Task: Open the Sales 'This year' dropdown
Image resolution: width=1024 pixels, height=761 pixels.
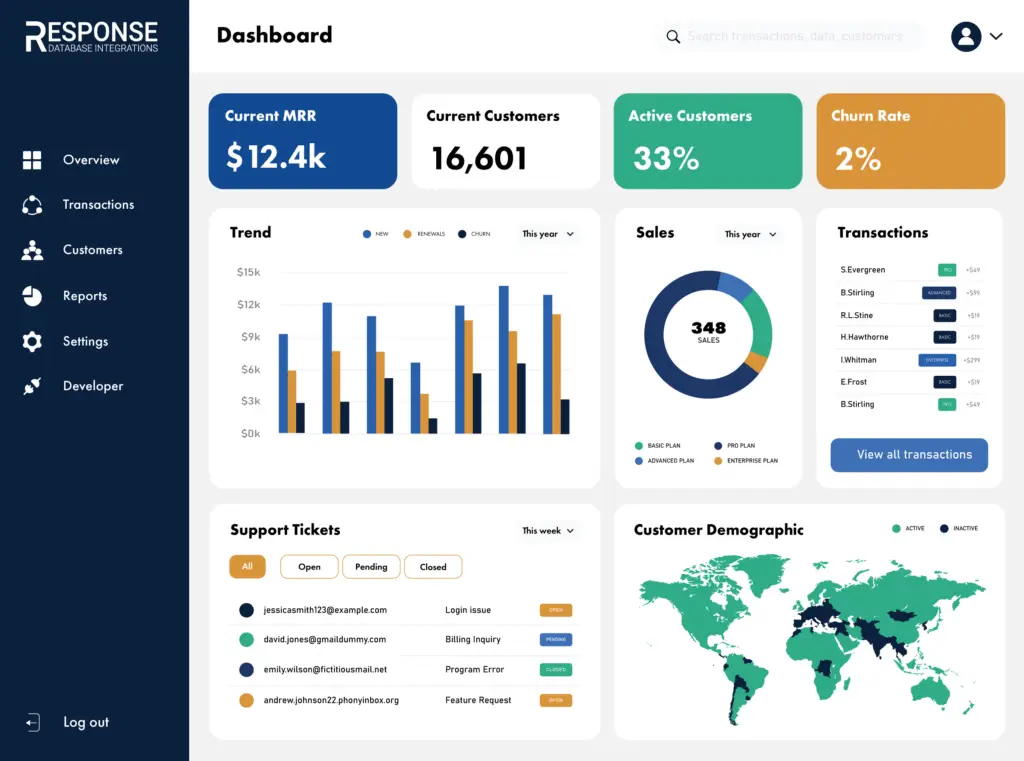Action: pyautogui.click(x=750, y=234)
